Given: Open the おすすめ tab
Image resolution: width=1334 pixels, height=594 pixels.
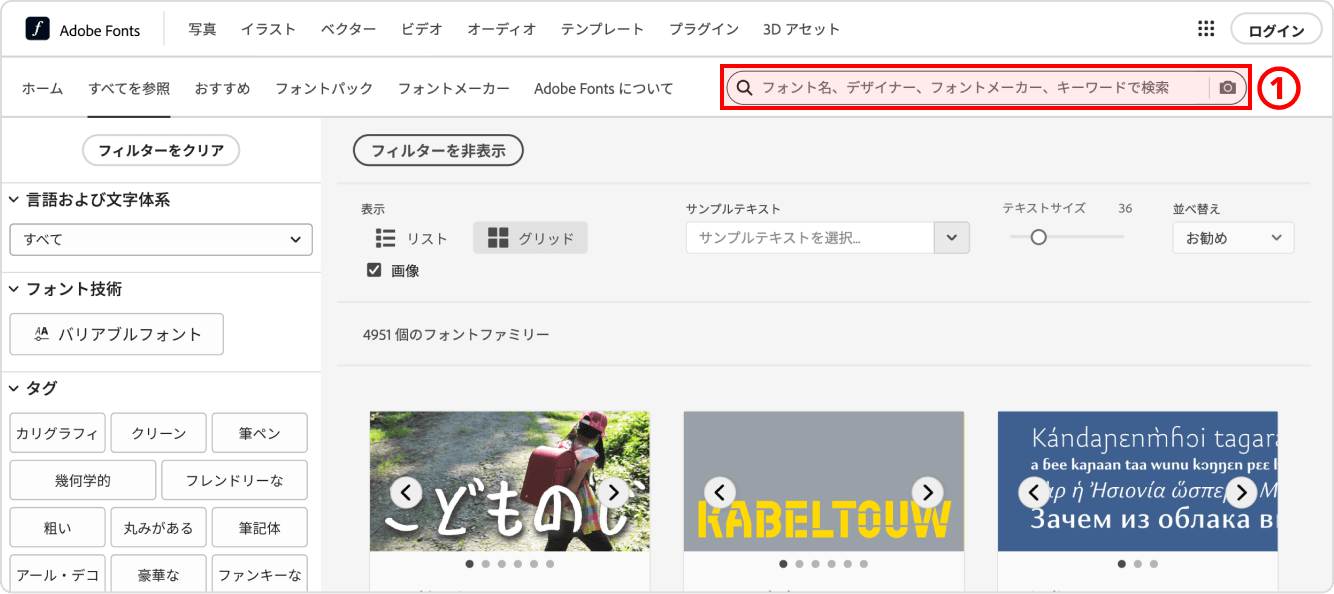Looking at the screenshot, I should click(x=223, y=88).
